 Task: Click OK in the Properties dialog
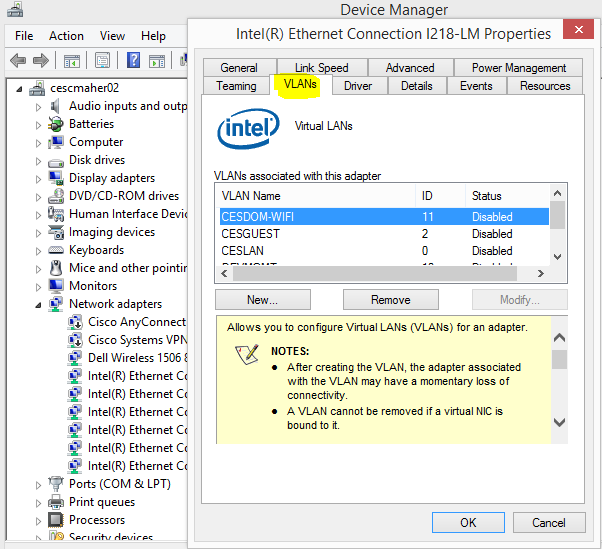click(x=468, y=523)
